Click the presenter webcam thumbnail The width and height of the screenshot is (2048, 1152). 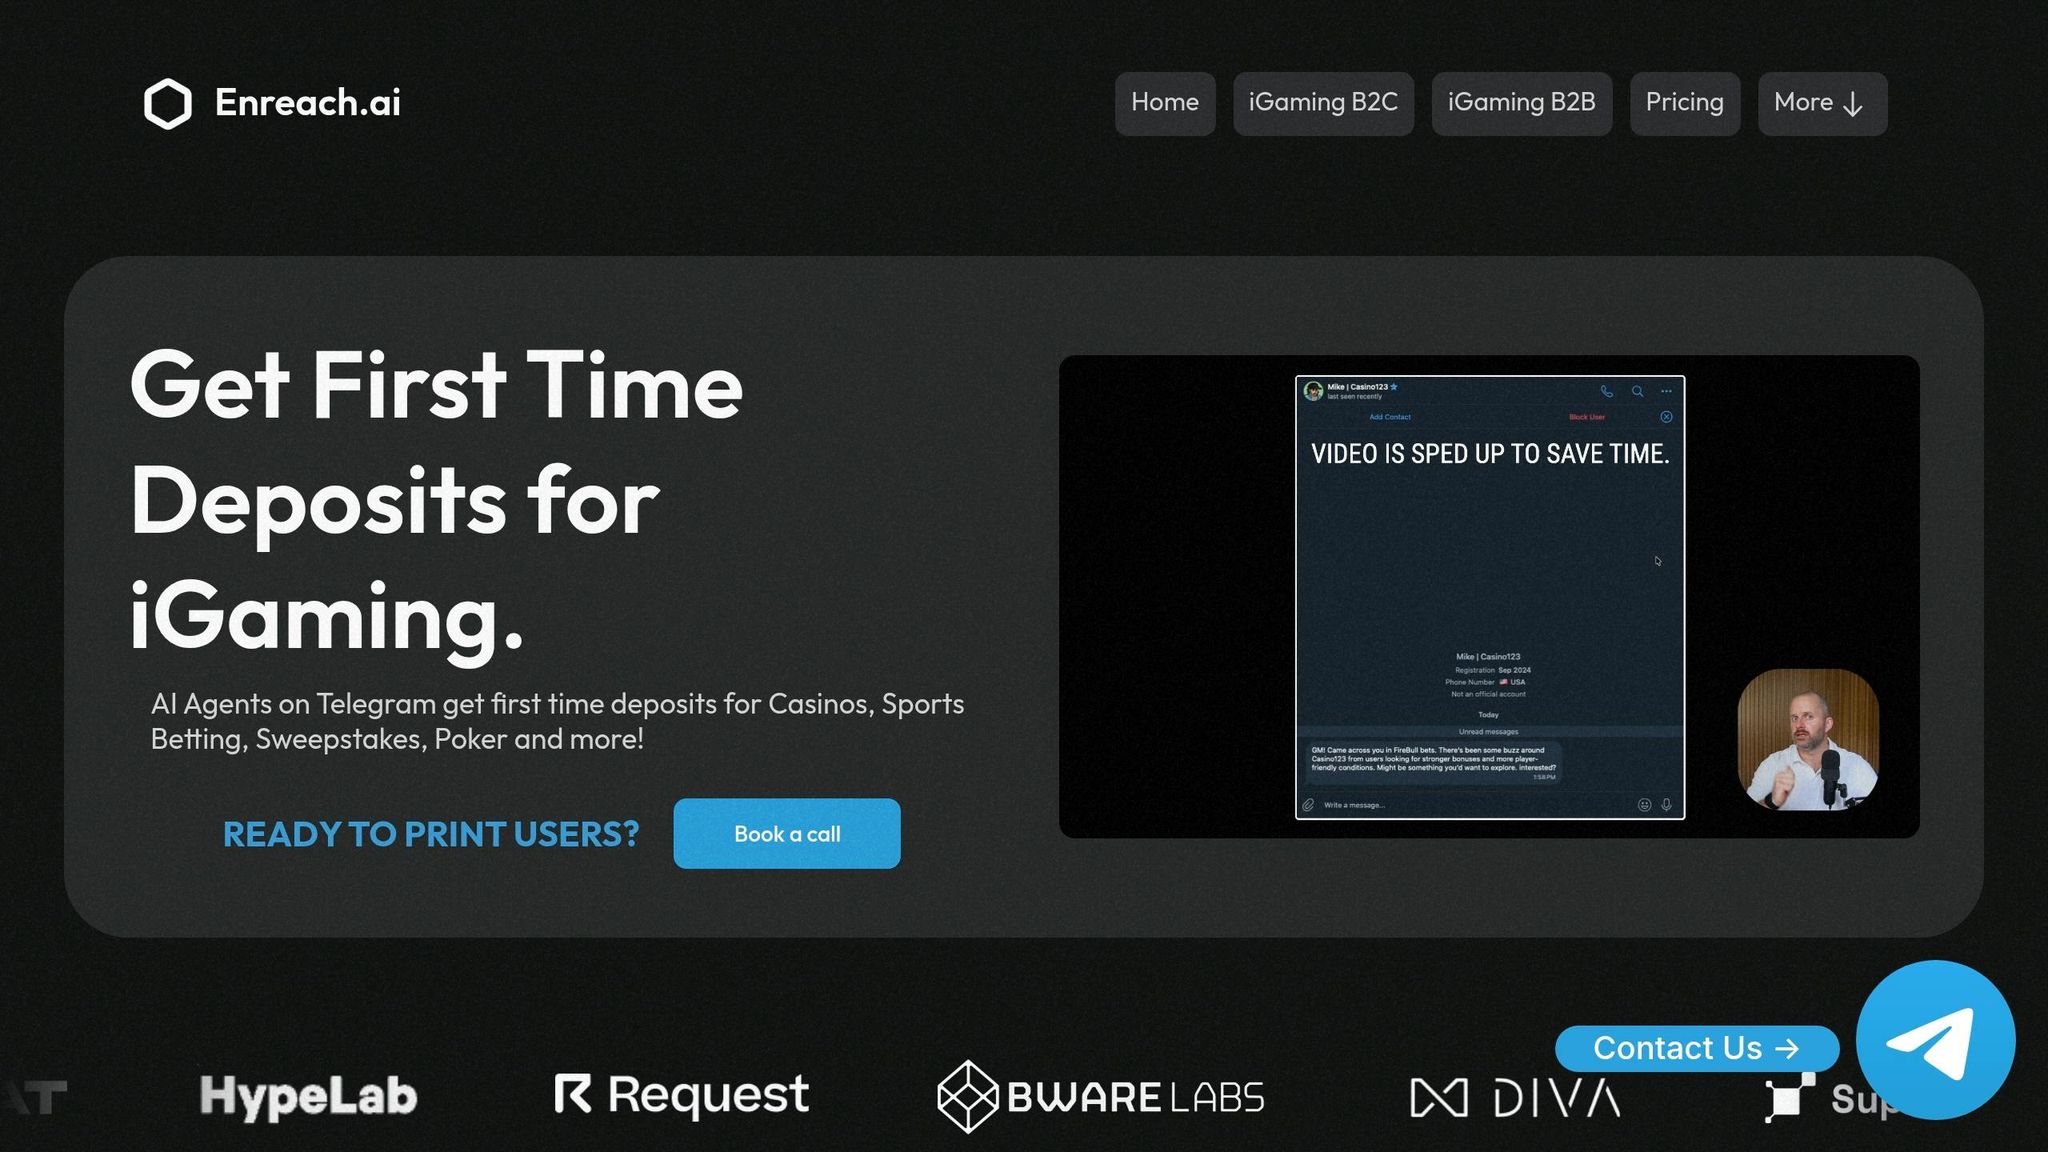coord(1807,739)
